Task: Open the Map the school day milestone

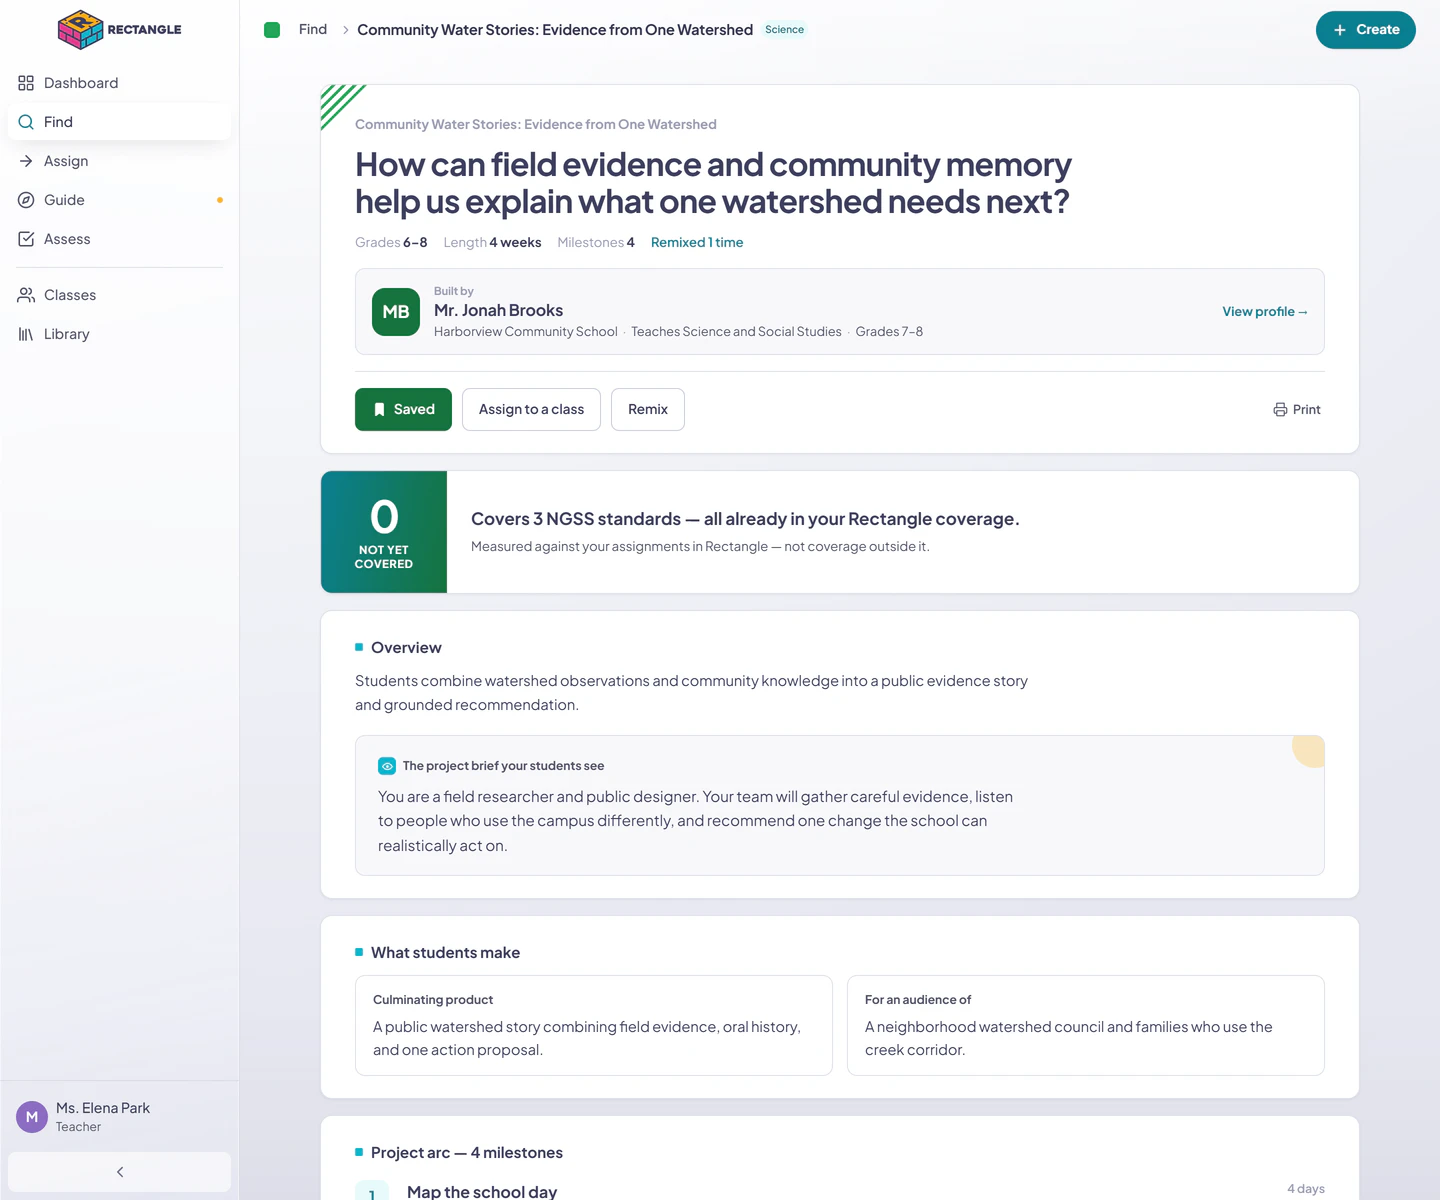Action: (x=482, y=1191)
